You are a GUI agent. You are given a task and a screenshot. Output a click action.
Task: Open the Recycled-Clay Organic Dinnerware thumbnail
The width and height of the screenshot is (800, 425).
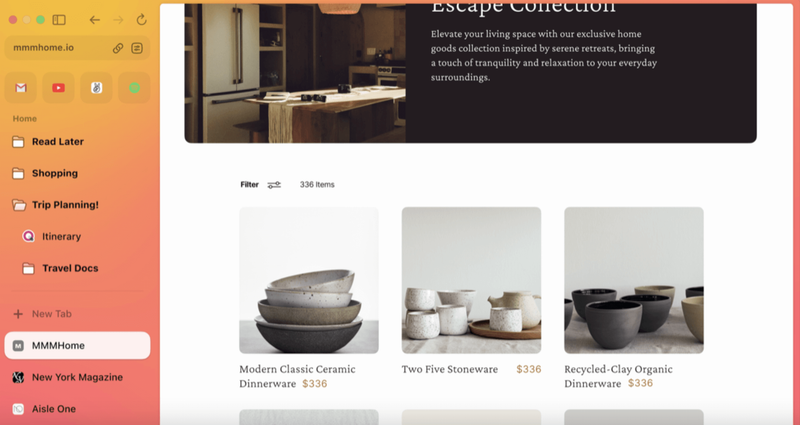pyautogui.click(x=634, y=280)
